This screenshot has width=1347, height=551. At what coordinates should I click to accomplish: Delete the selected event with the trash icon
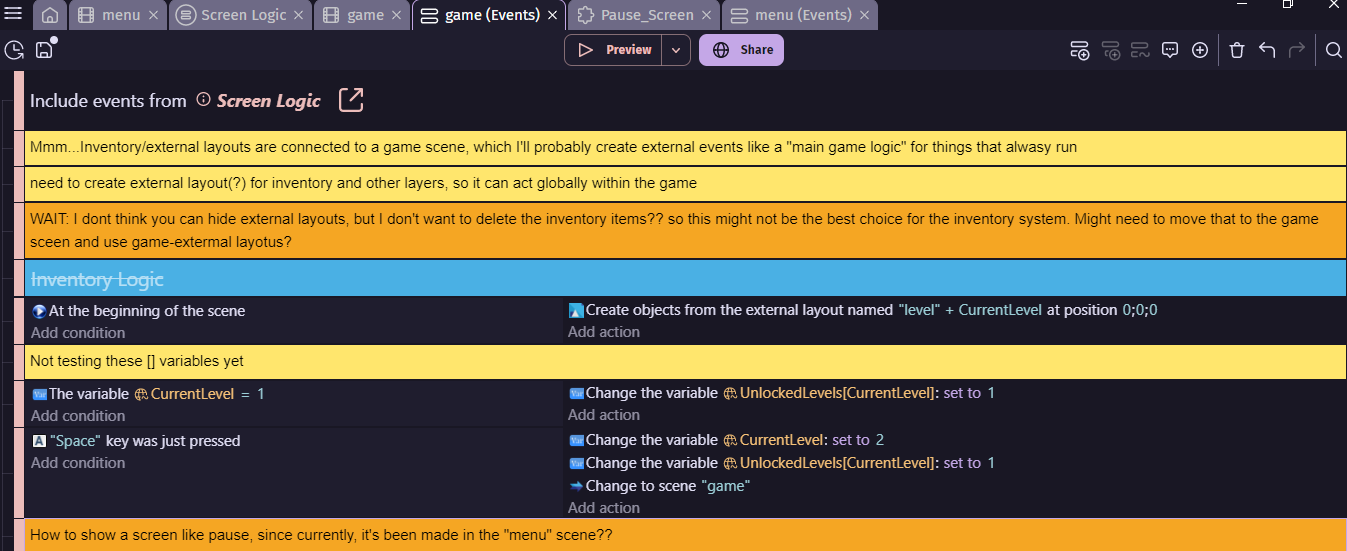(x=1237, y=50)
